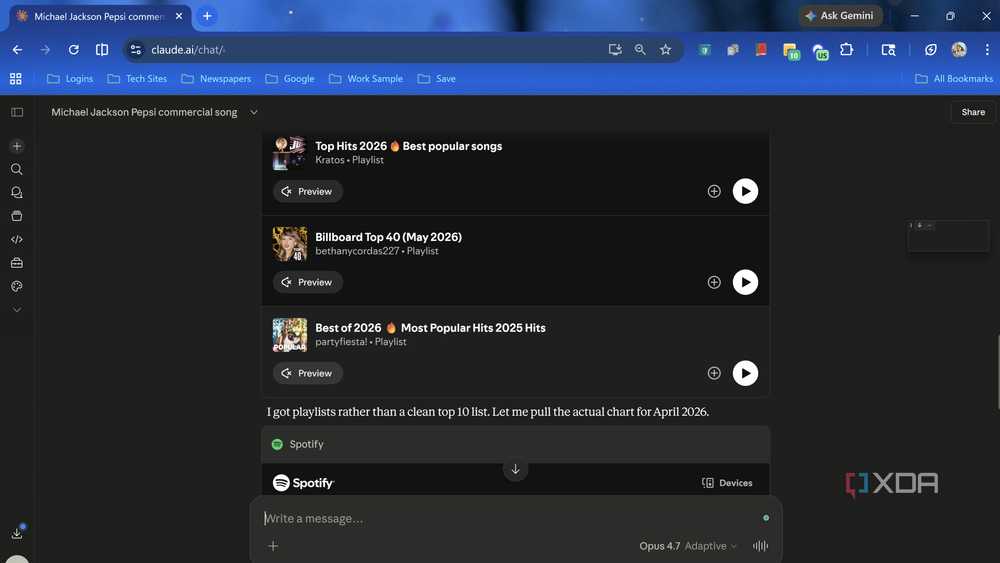Image resolution: width=1000 pixels, height=563 pixels.
Task: Open the palette icon in sidebar
Action: [17, 286]
